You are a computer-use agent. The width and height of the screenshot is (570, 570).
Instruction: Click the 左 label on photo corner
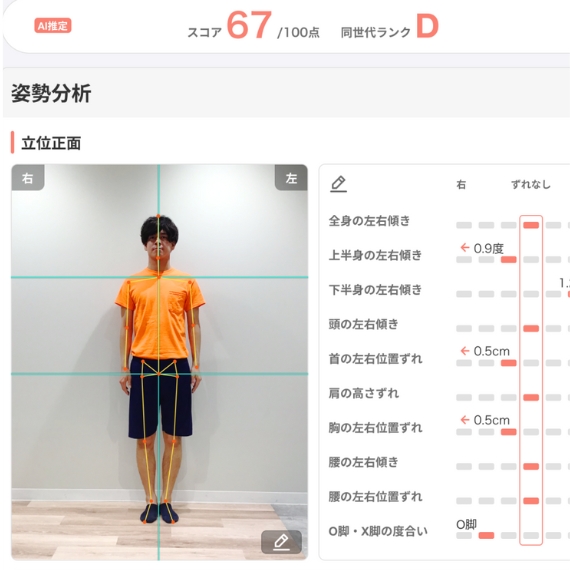coord(291,177)
